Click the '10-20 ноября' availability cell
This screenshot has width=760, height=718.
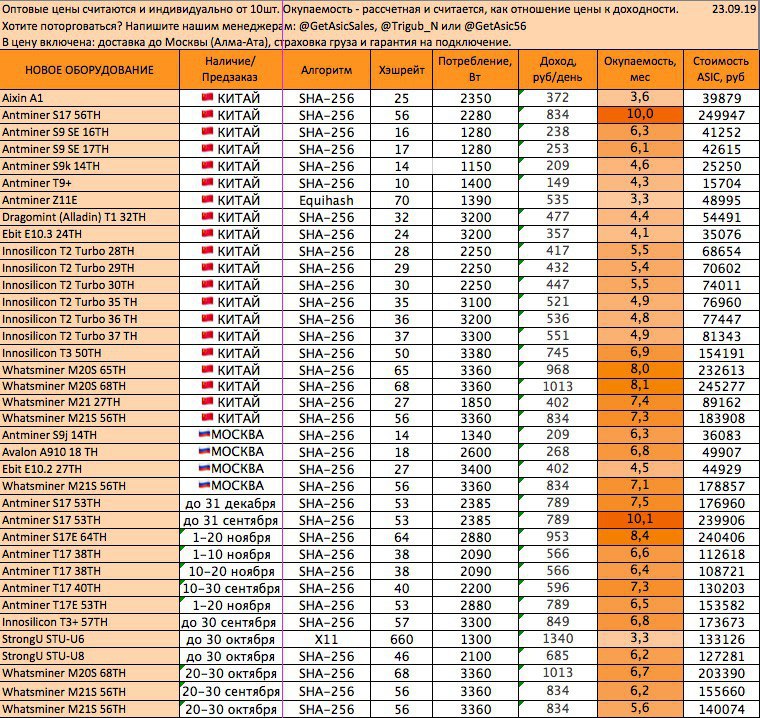(x=231, y=571)
